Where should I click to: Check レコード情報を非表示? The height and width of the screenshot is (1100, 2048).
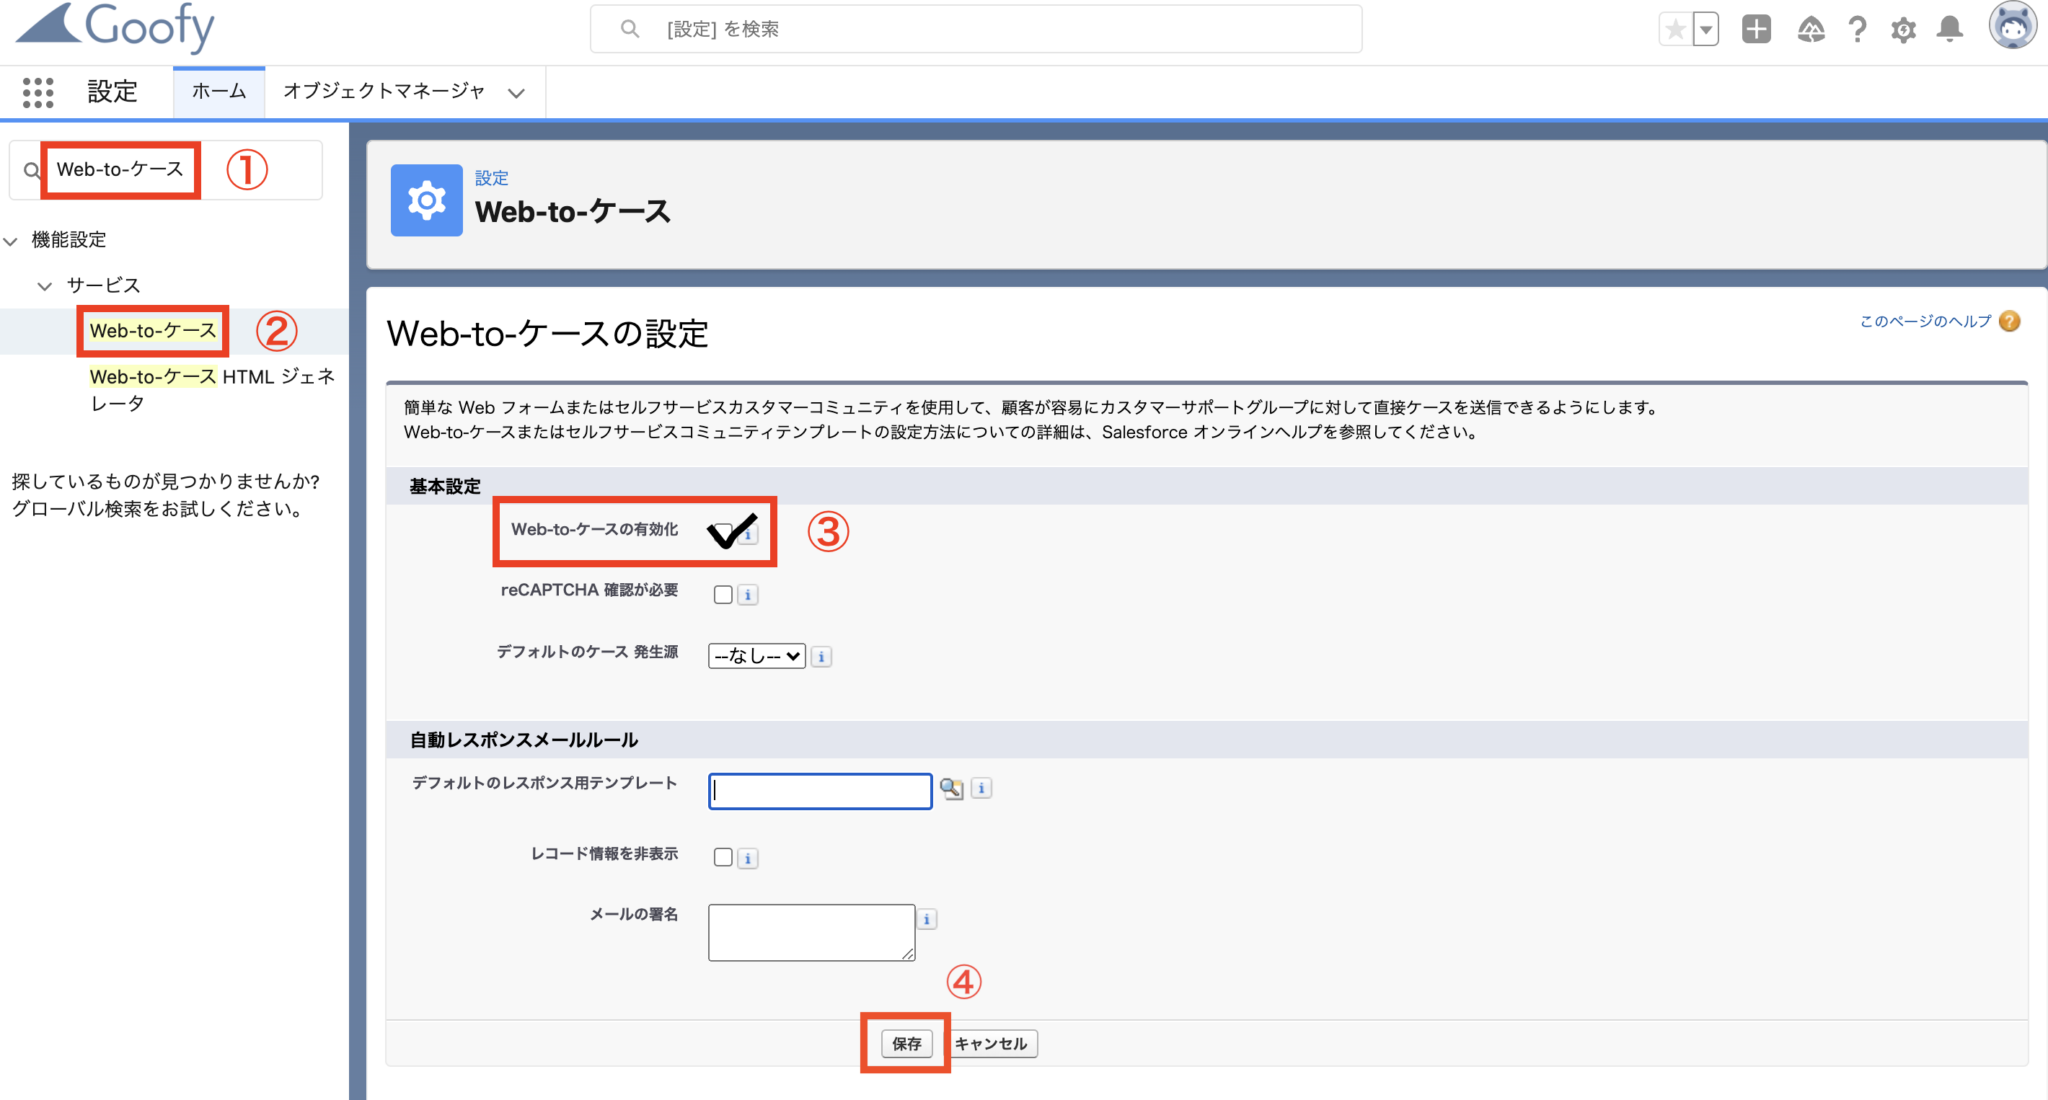723,857
